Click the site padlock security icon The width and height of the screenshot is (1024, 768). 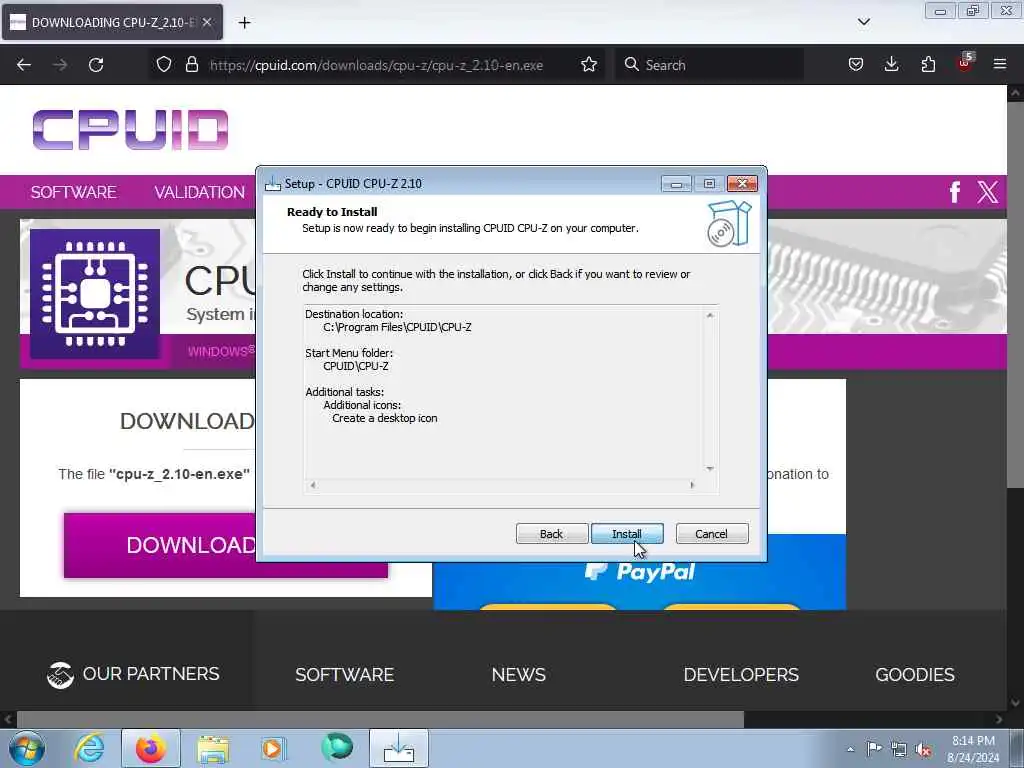[x=191, y=65]
